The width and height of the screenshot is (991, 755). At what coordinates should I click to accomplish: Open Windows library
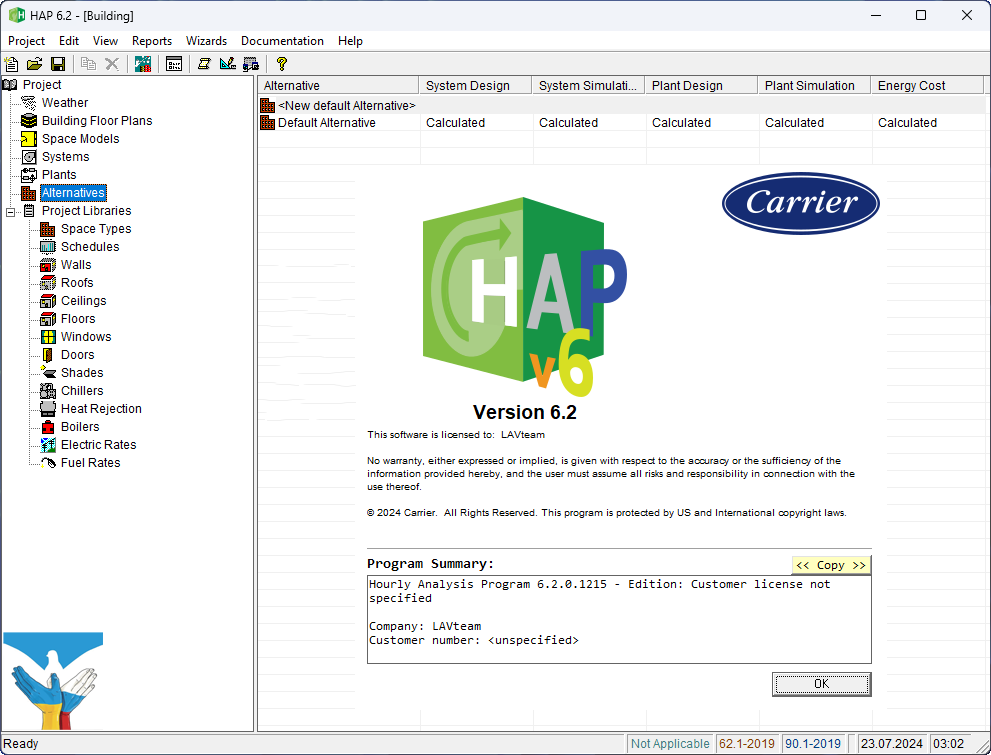[x=85, y=337]
